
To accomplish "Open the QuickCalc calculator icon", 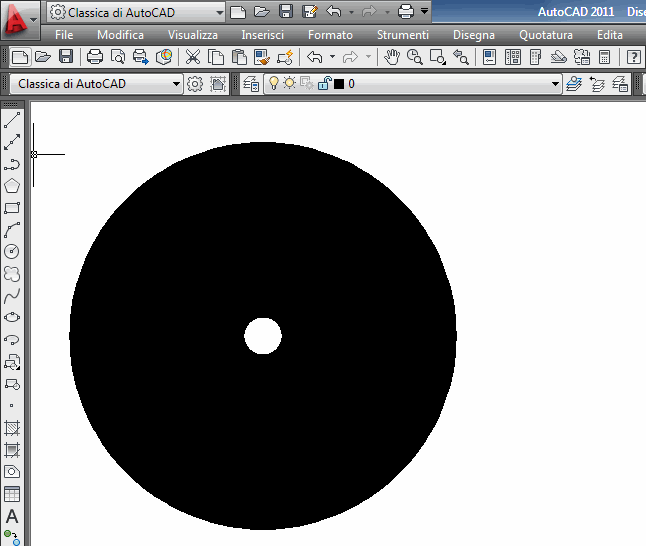I will [604, 57].
